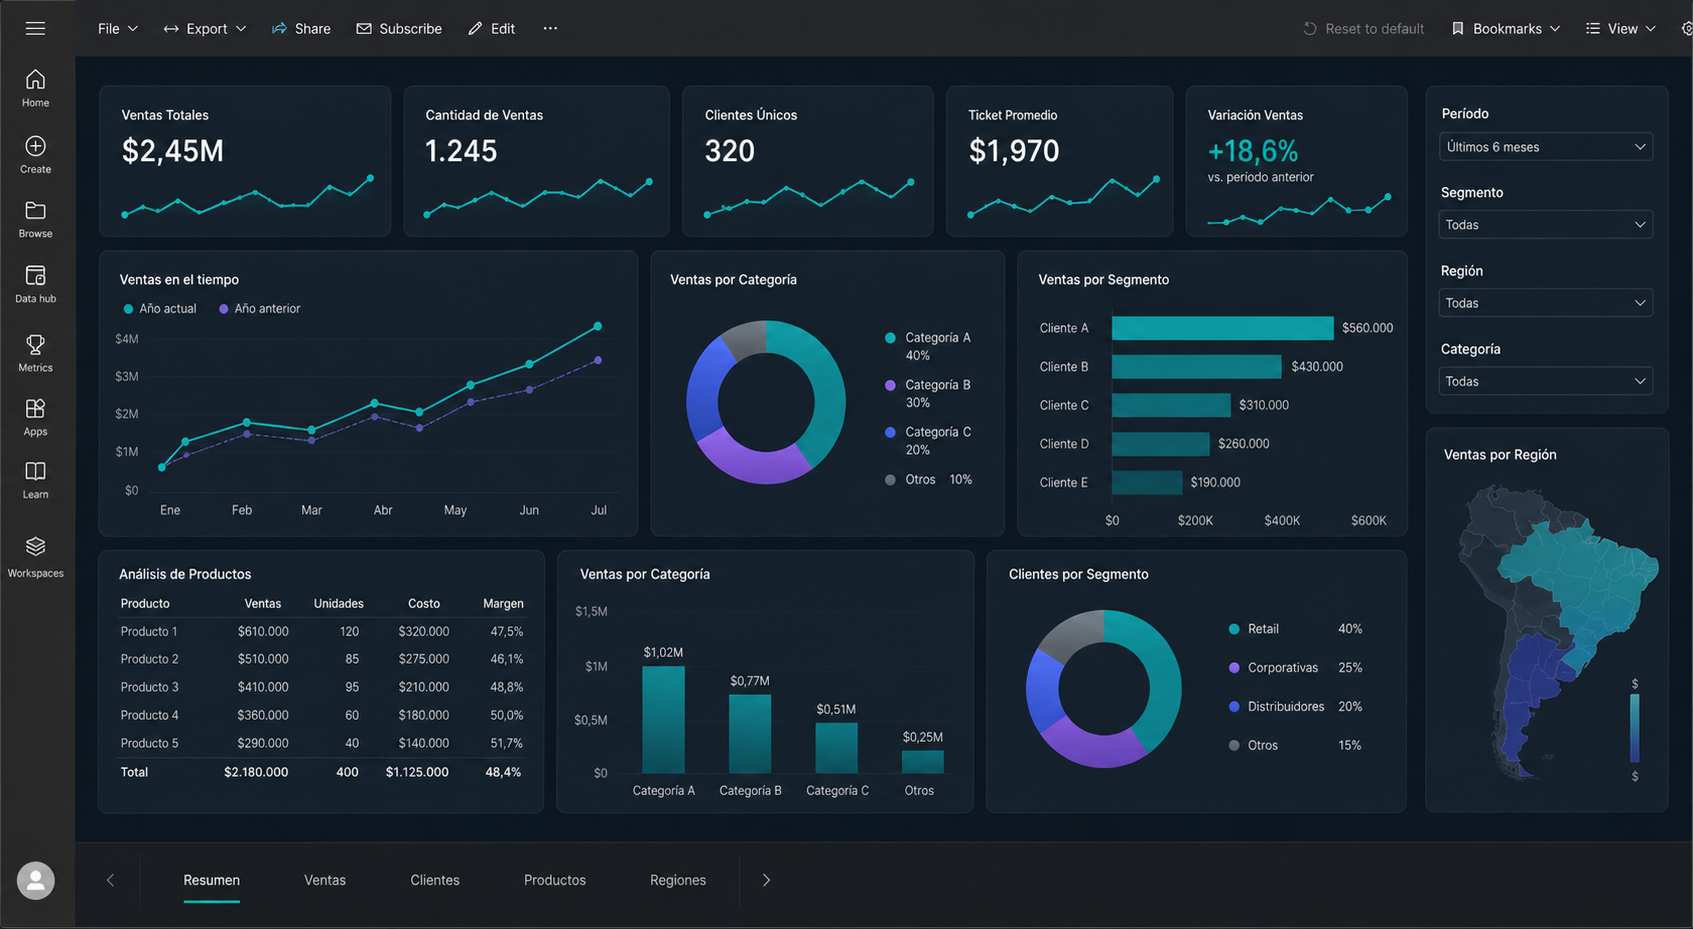Open the Categoría filter dropdown
Viewport: 1693px width, 929px height.
click(1545, 381)
